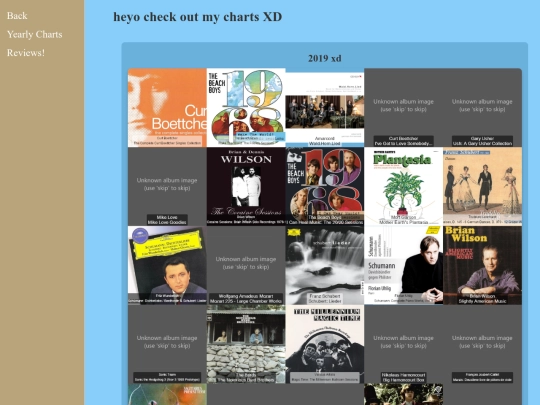The height and width of the screenshot is (405, 540).
Task: Click the 'Usk: A Gary Usher Collection' caption
Action: click(x=482, y=144)
